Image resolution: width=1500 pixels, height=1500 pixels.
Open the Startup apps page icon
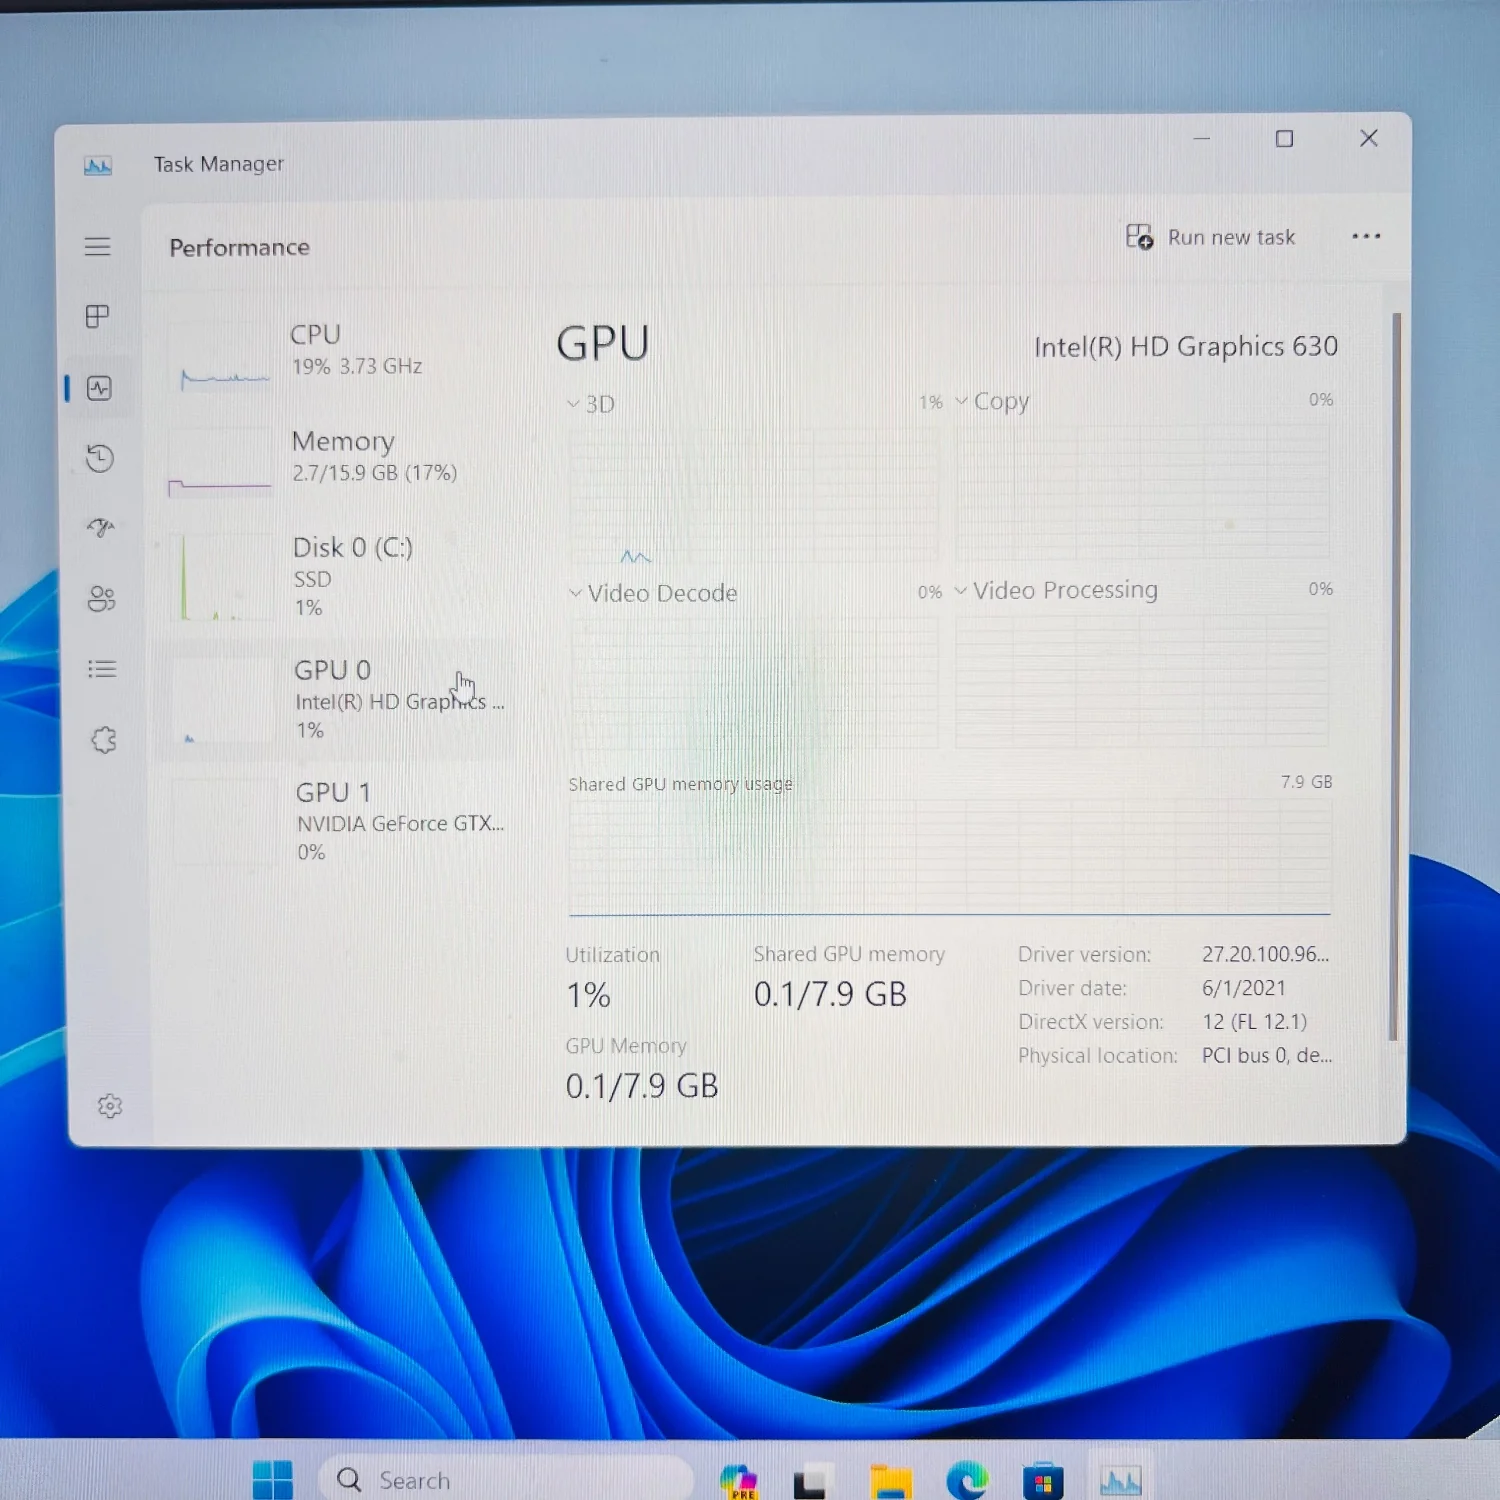pos(101,527)
